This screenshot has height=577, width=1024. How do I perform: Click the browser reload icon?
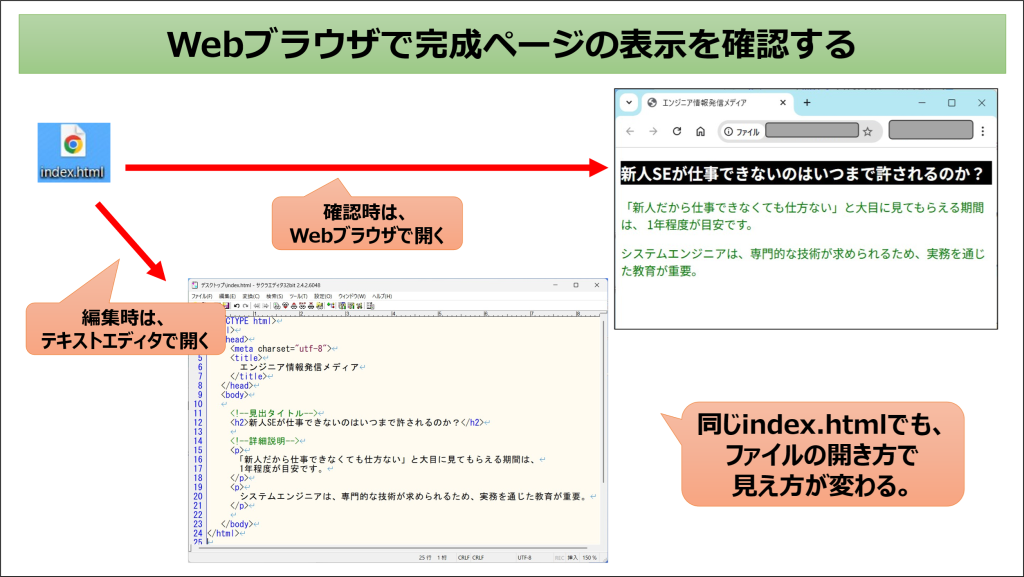(x=677, y=131)
